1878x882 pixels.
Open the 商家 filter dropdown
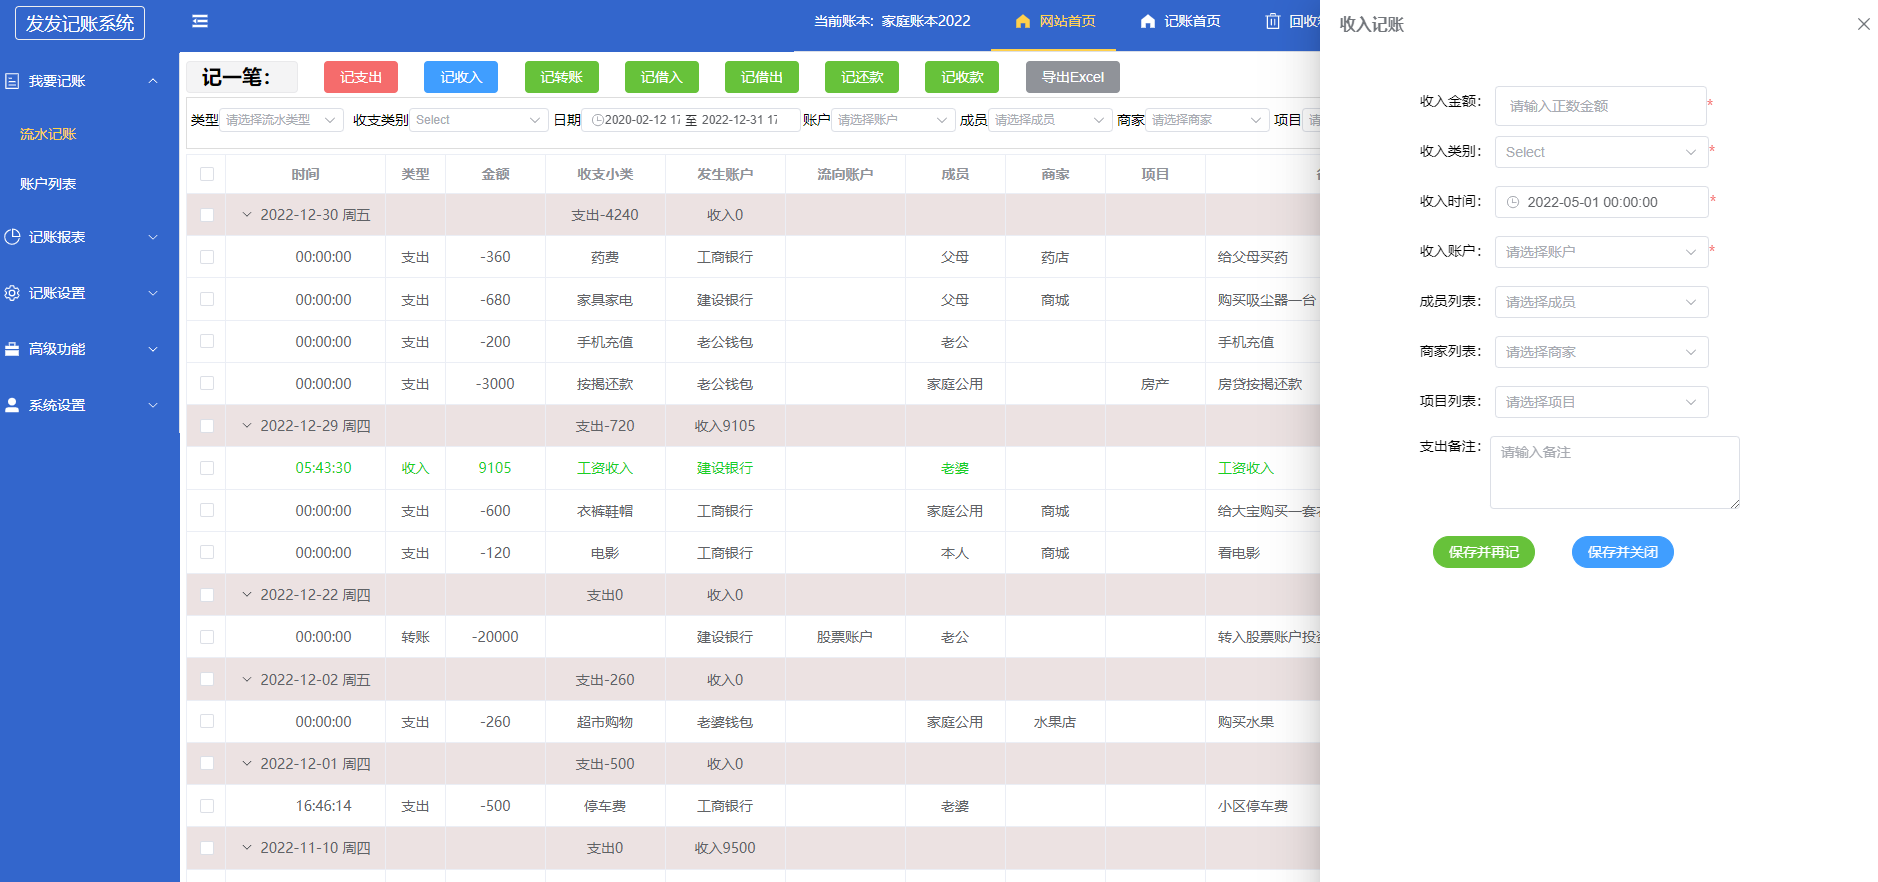(1207, 120)
